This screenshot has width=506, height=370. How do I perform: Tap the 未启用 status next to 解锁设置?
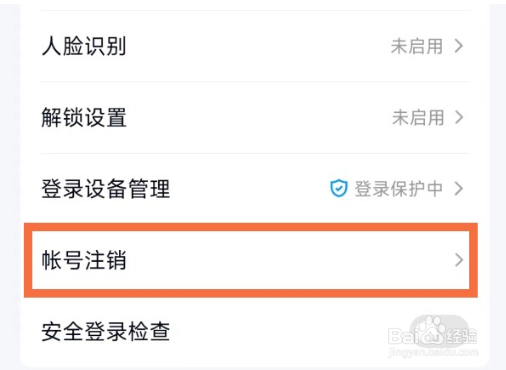pos(418,117)
